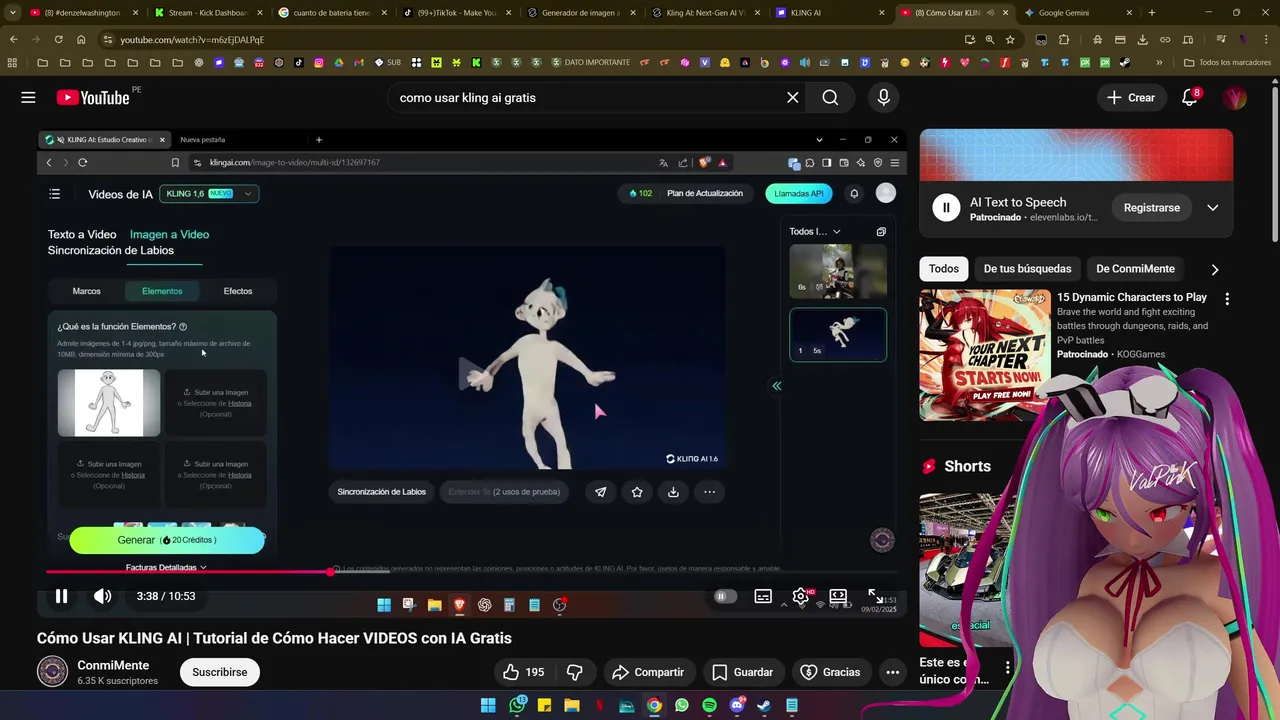Open the Chrome extensions puzzle icon

tap(1063, 39)
